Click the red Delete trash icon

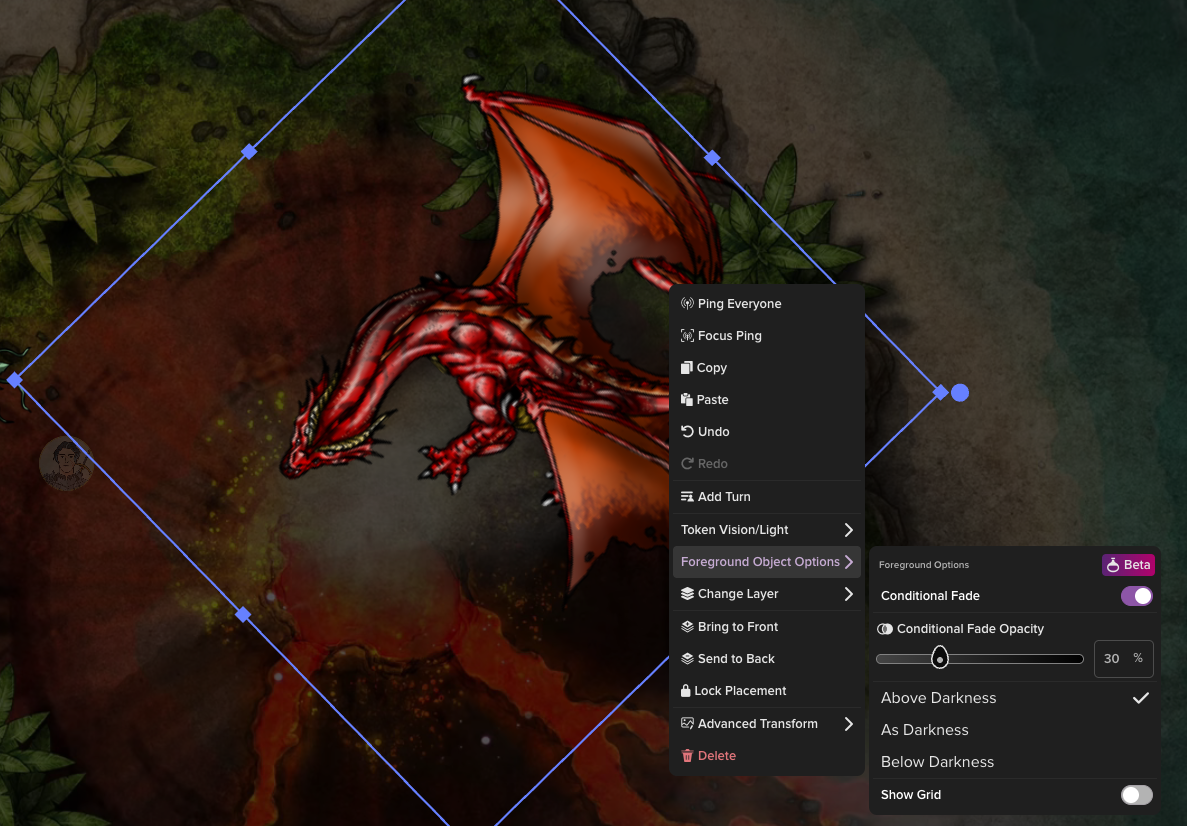(686, 755)
